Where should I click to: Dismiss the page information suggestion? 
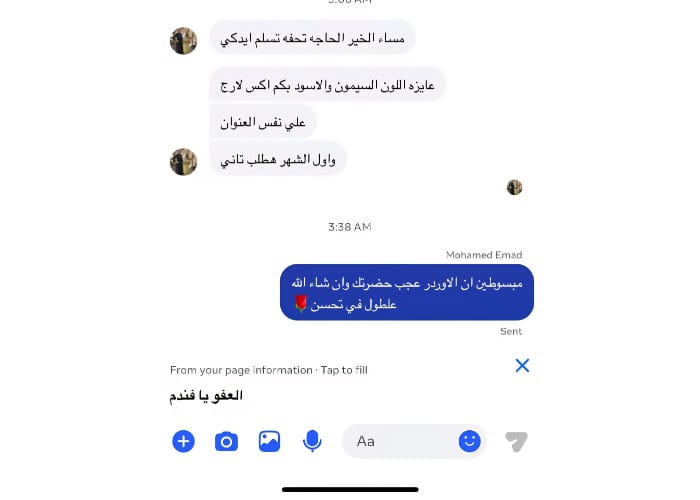[522, 366]
